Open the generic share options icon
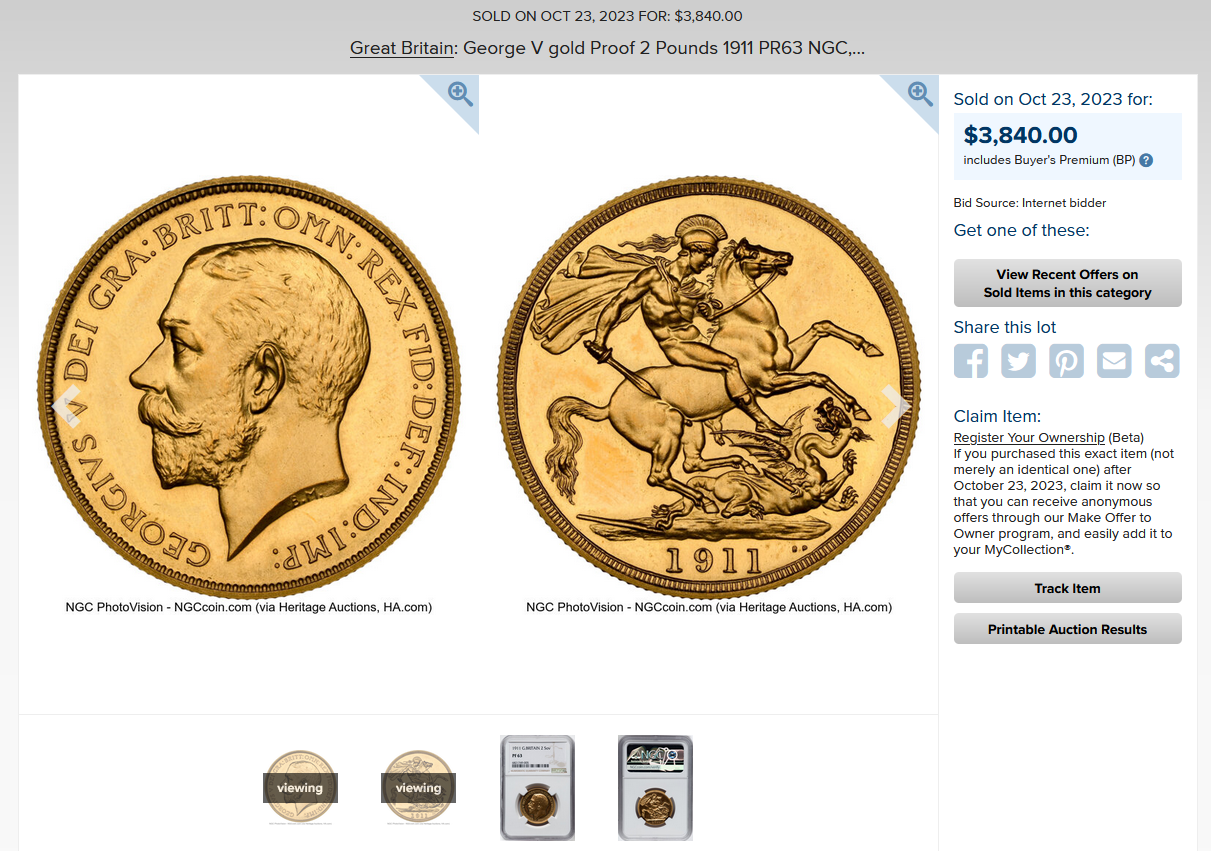The image size is (1211, 851). [x=1162, y=361]
